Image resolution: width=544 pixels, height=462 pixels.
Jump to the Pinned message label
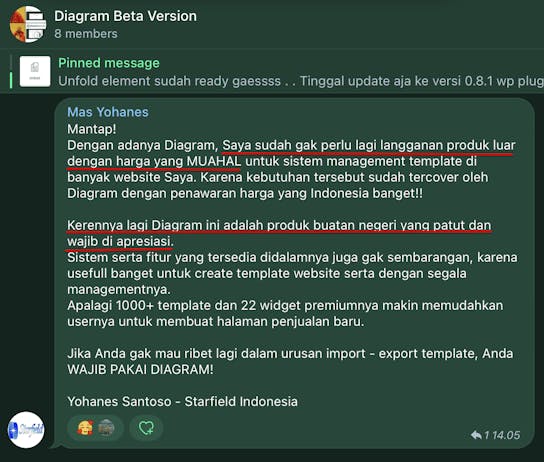tap(109, 63)
